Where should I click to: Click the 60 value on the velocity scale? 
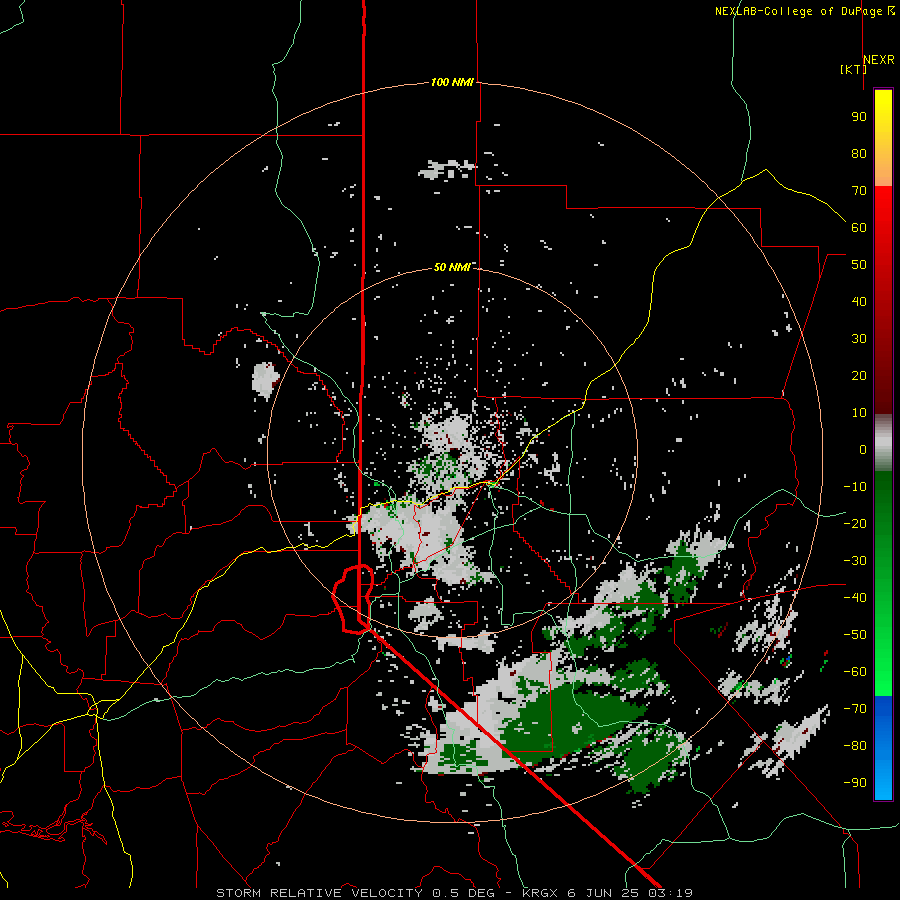click(x=859, y=228)
